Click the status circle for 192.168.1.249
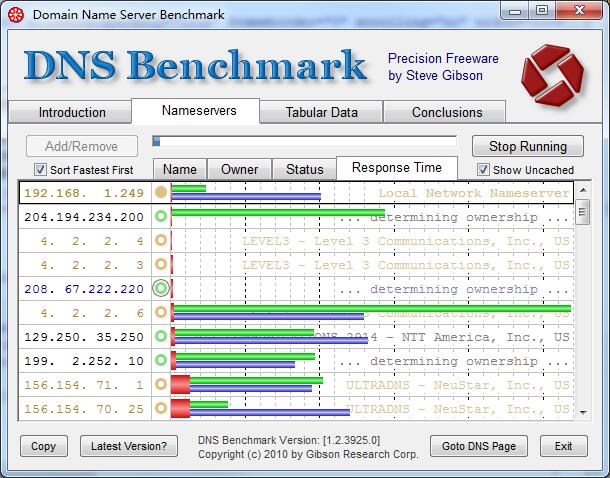Screen dimensions: 610x478 [x=160, y=192]
